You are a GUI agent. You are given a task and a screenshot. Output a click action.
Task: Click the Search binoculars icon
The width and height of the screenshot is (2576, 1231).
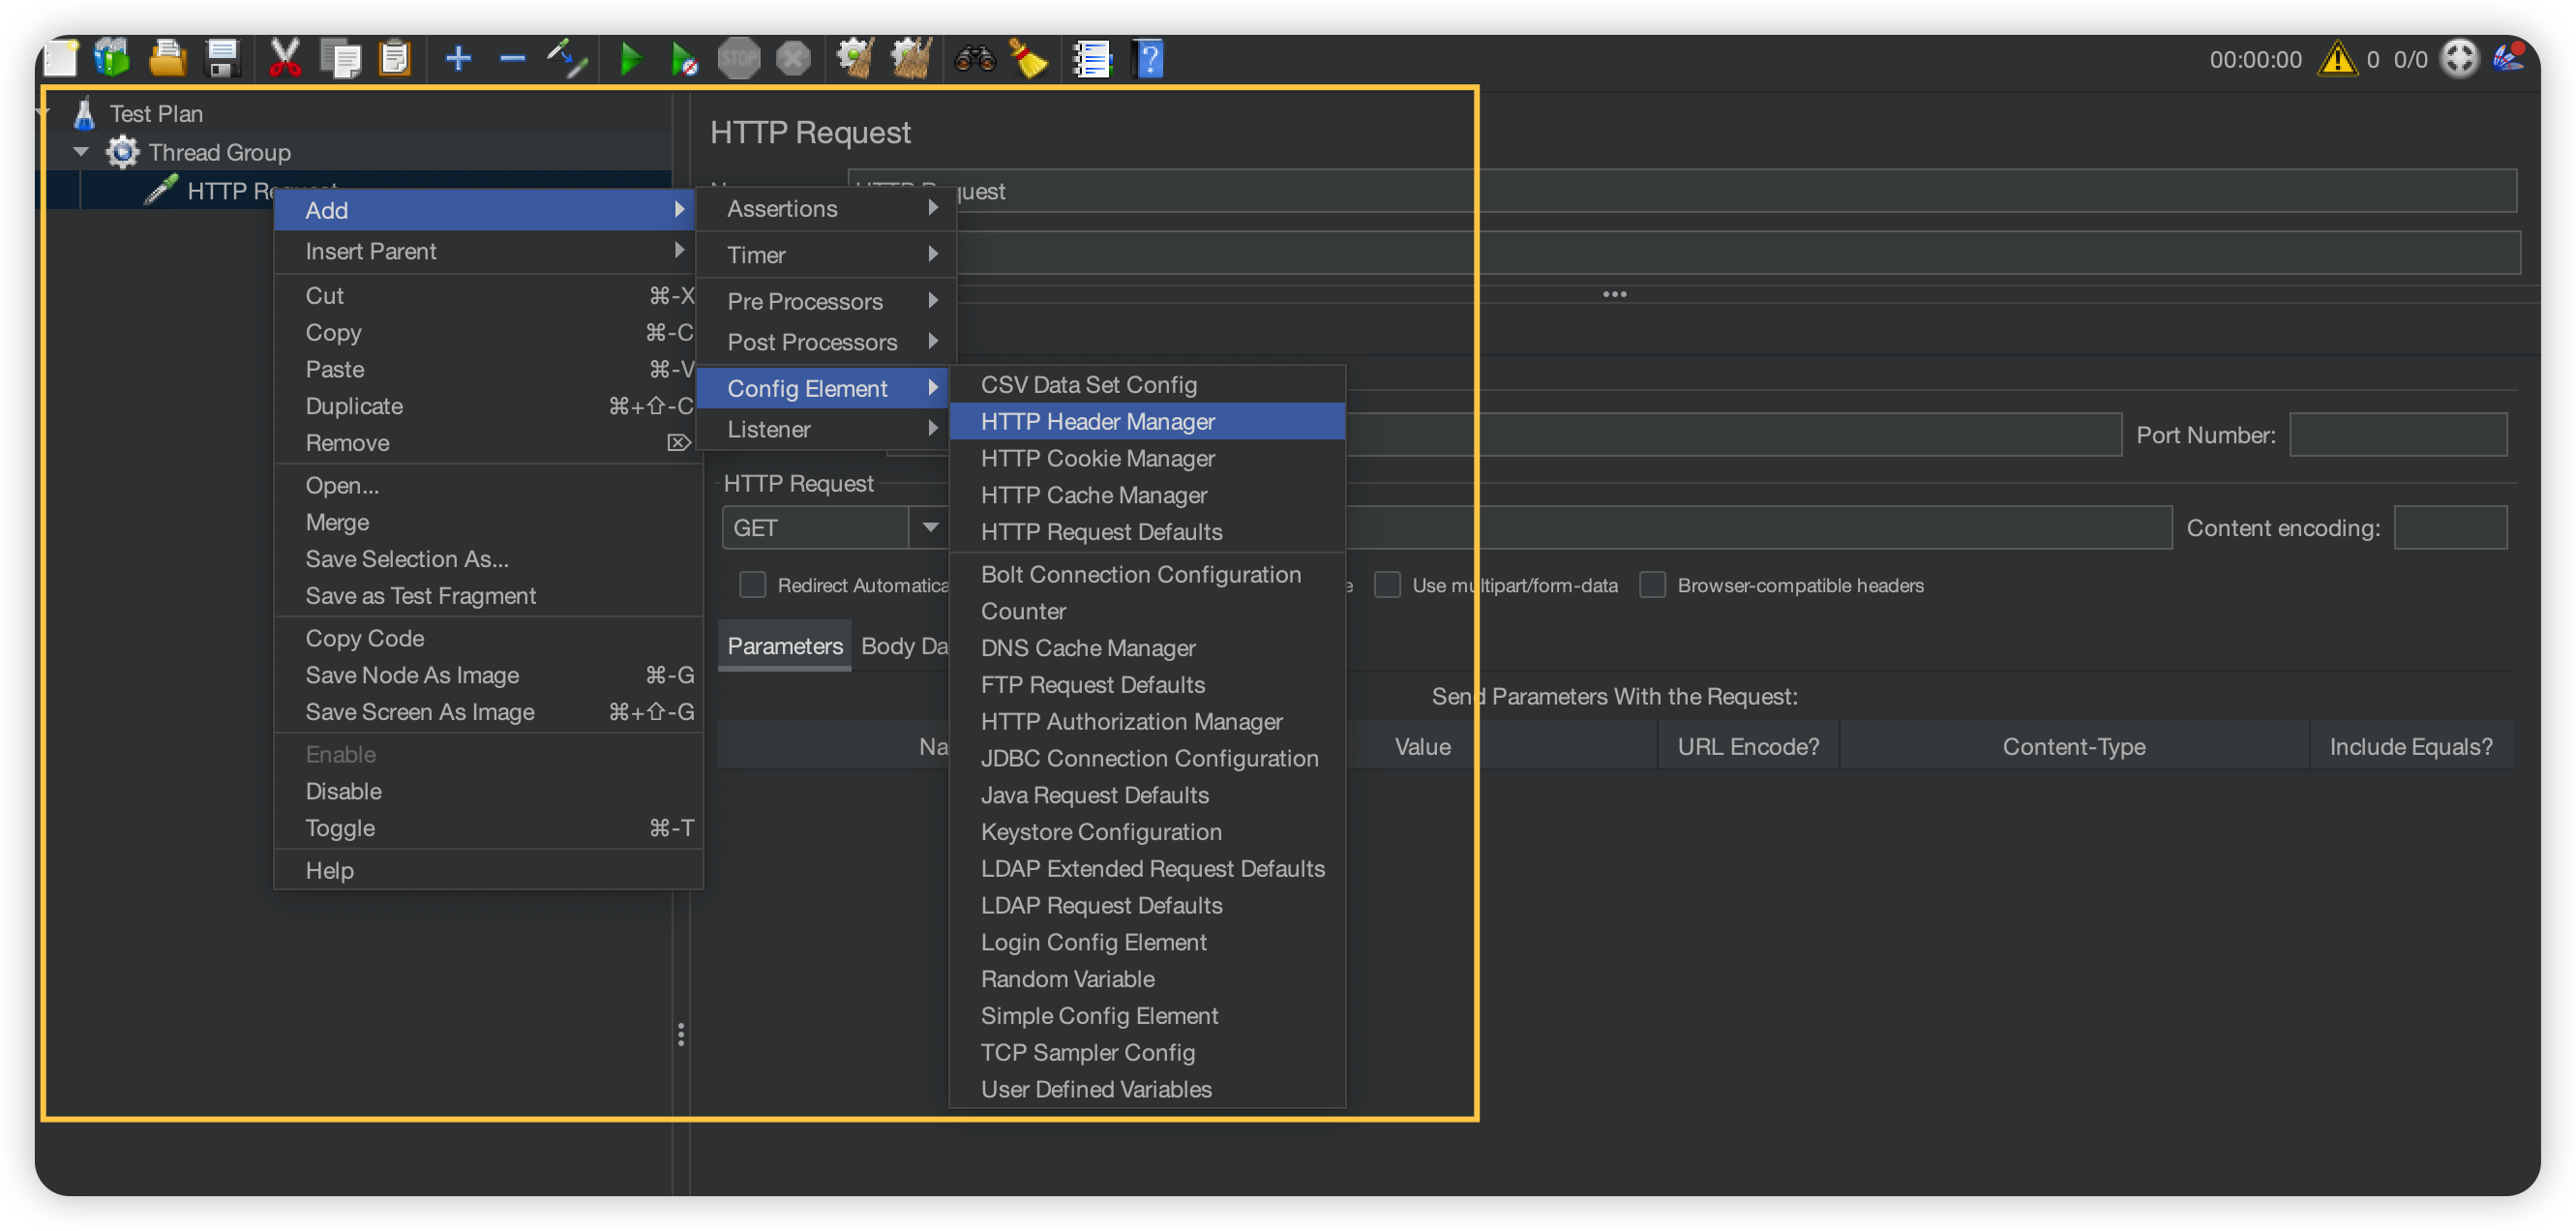[x=974, y=59]
